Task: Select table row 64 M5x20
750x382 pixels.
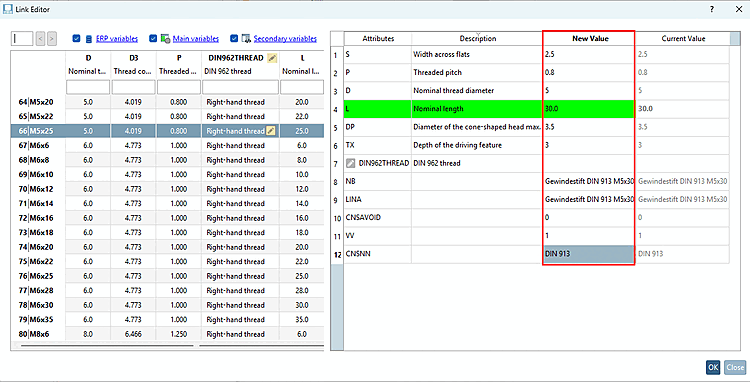Action: tap(167, 102)
